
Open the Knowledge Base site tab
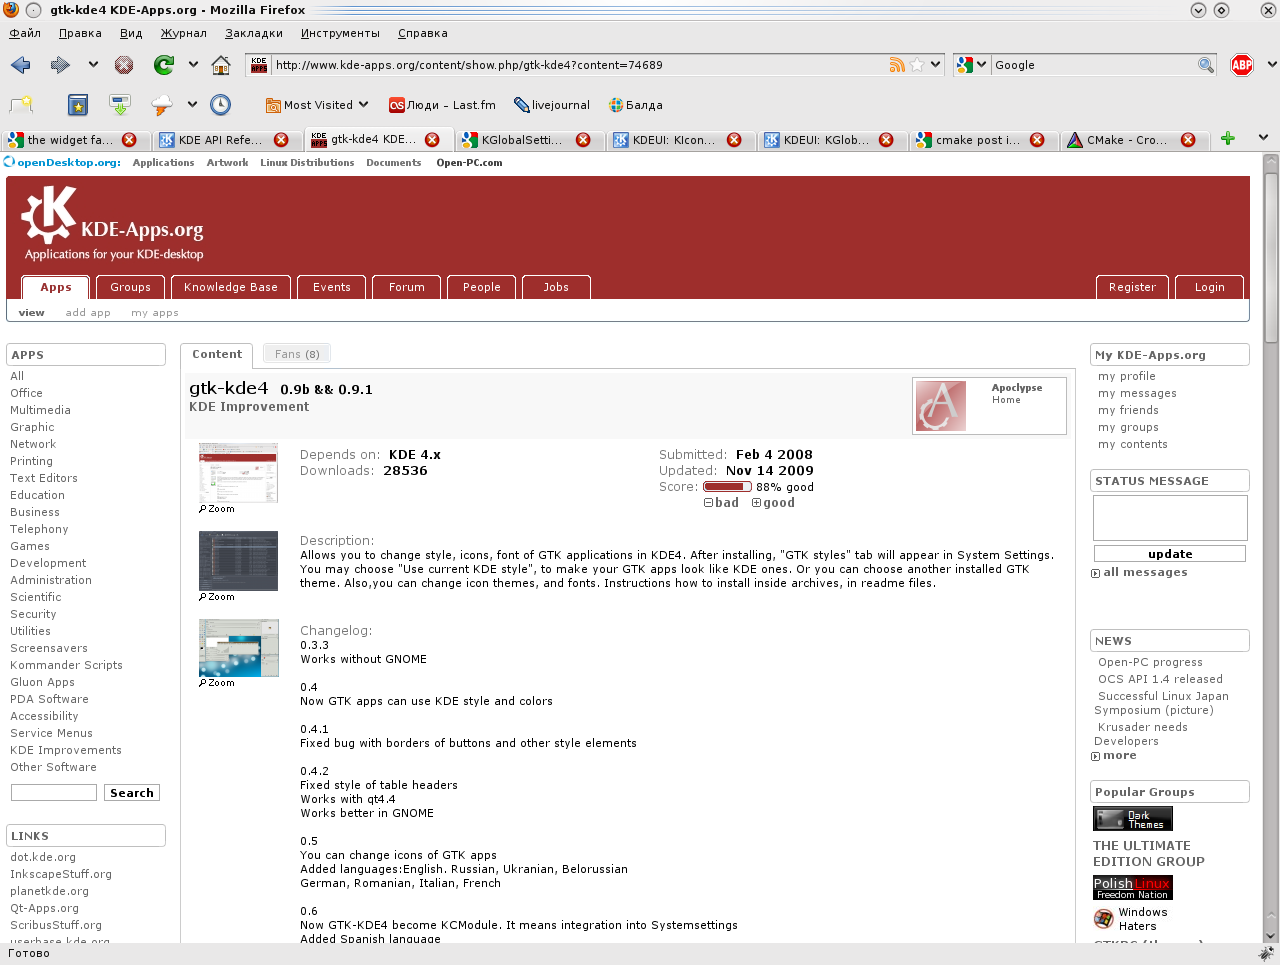(x=231, y=287)
